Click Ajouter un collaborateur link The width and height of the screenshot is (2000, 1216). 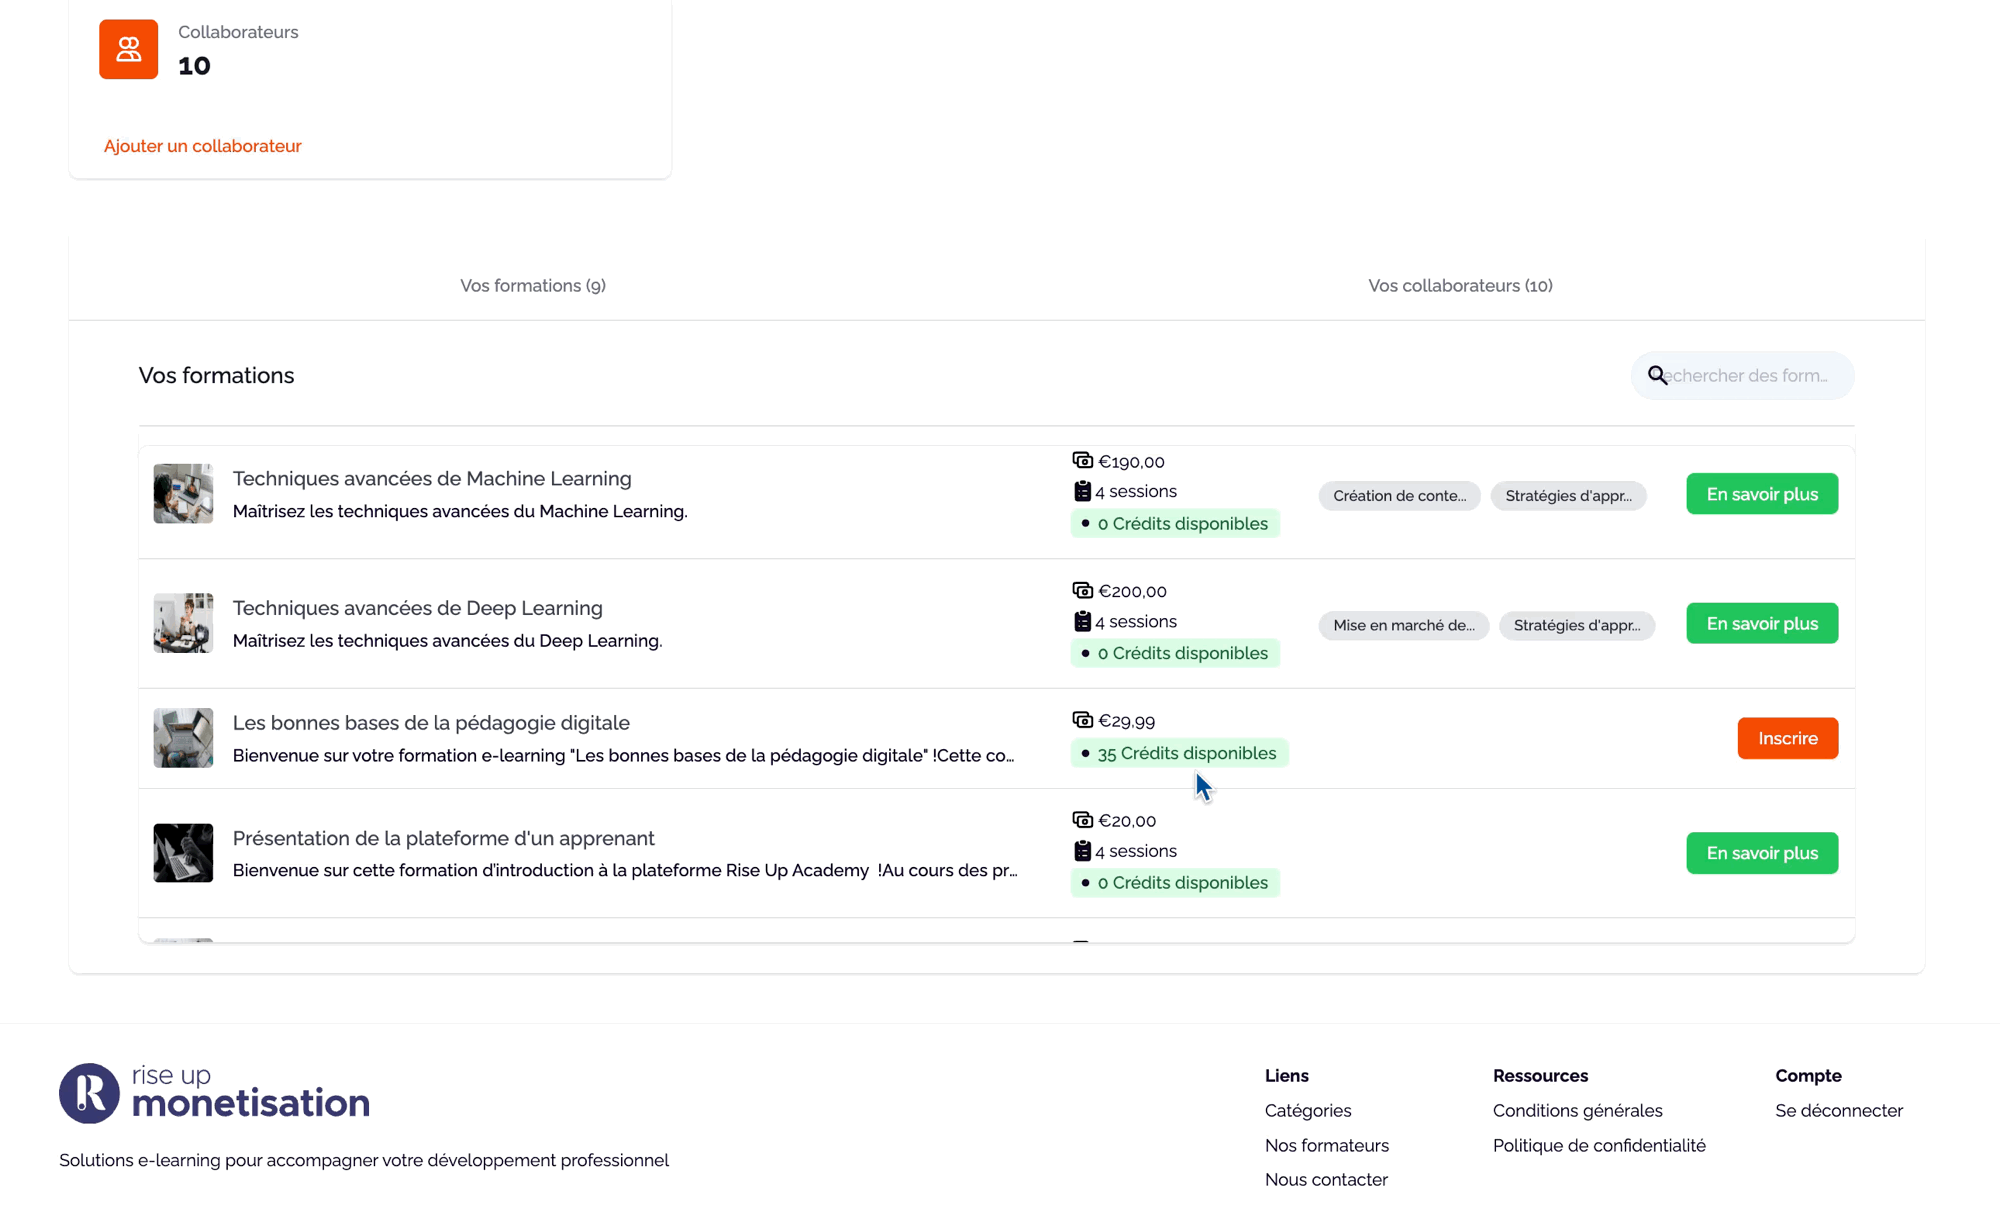(x=202, y=146)
